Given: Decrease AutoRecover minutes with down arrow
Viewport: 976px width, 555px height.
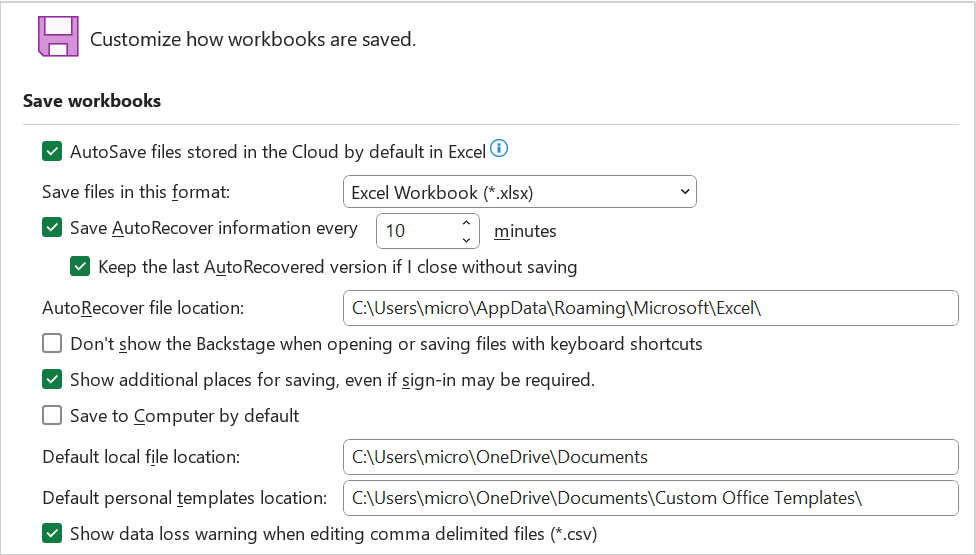Looking at the screenshot, I should [466, 240].
